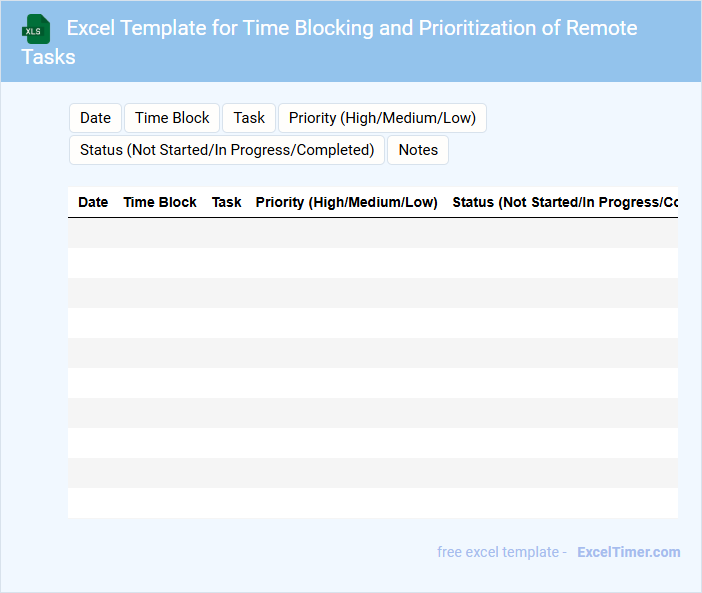Click the first-row cell under the Task header
702x593 pixels.
click(227, 233)
